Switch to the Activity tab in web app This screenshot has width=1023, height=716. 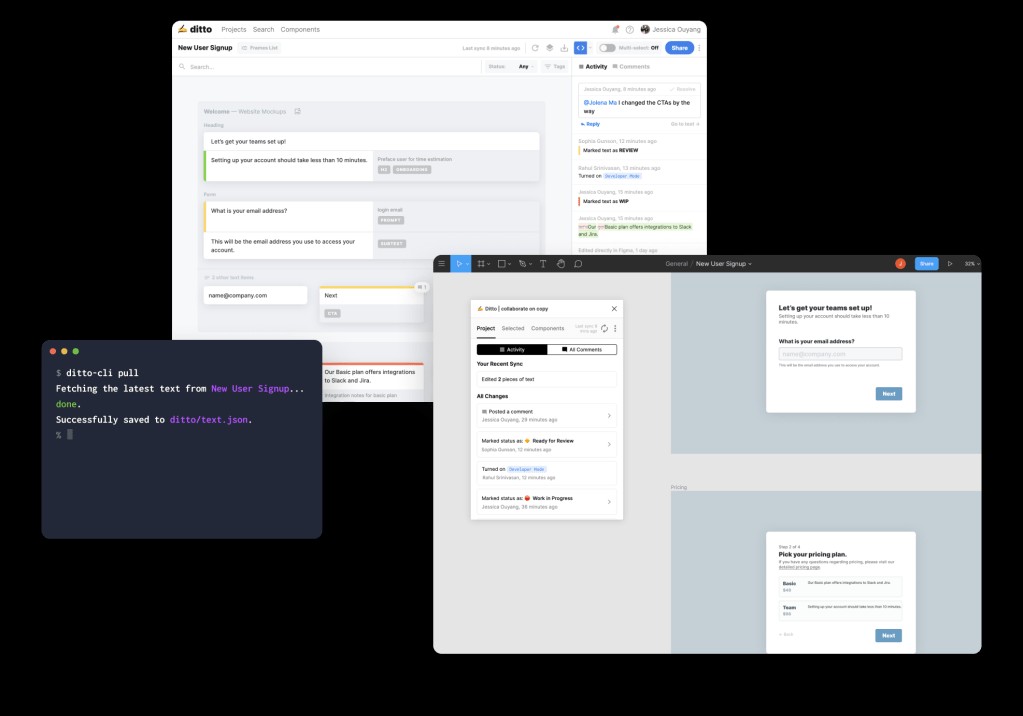click(x=593, y=67)
